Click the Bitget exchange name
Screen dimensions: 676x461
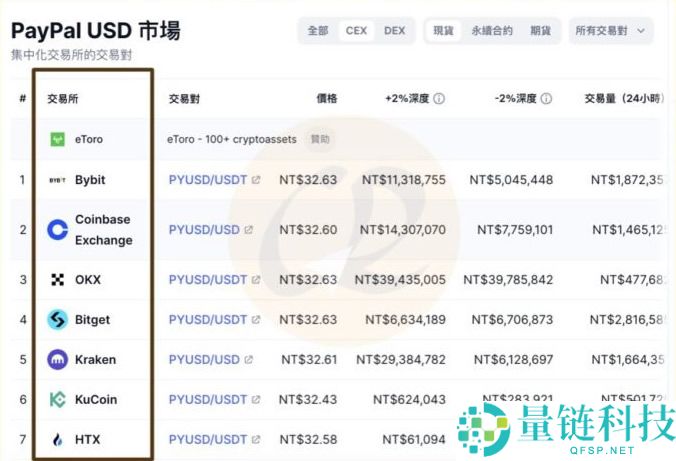[92, 320]
